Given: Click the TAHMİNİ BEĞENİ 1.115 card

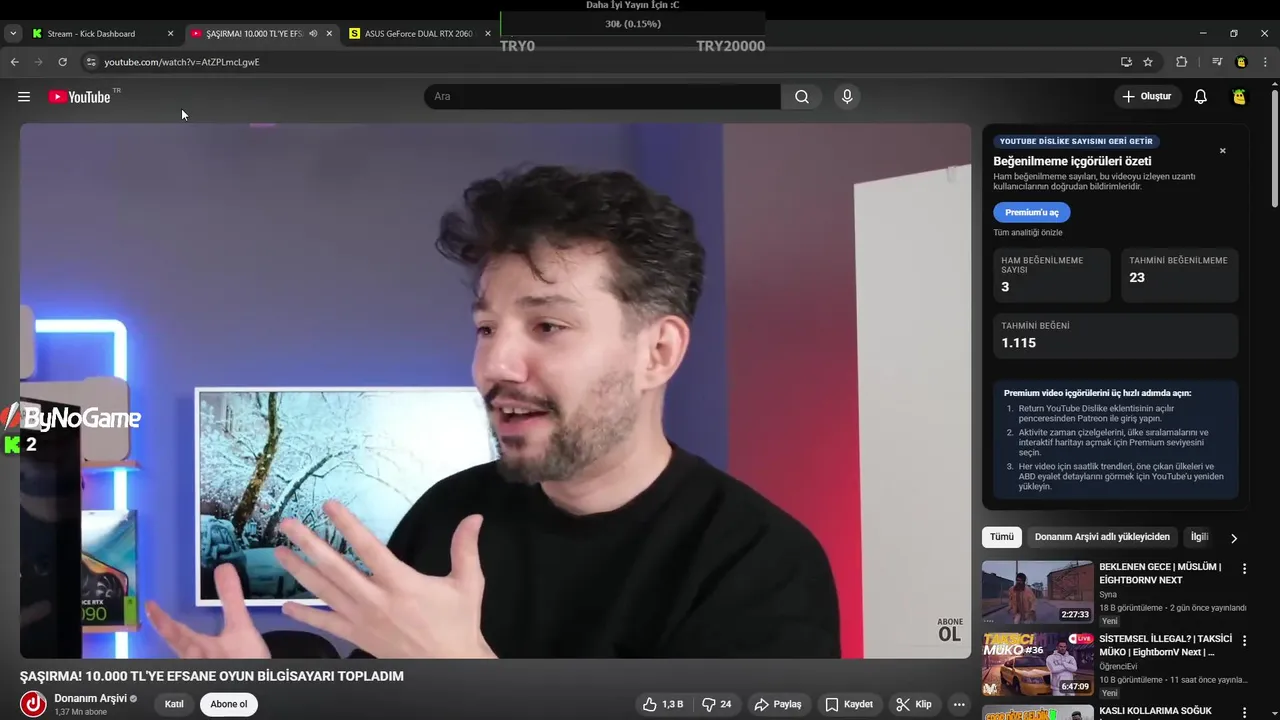Looking at the screenshot, I should click(x=1115, y=335).
